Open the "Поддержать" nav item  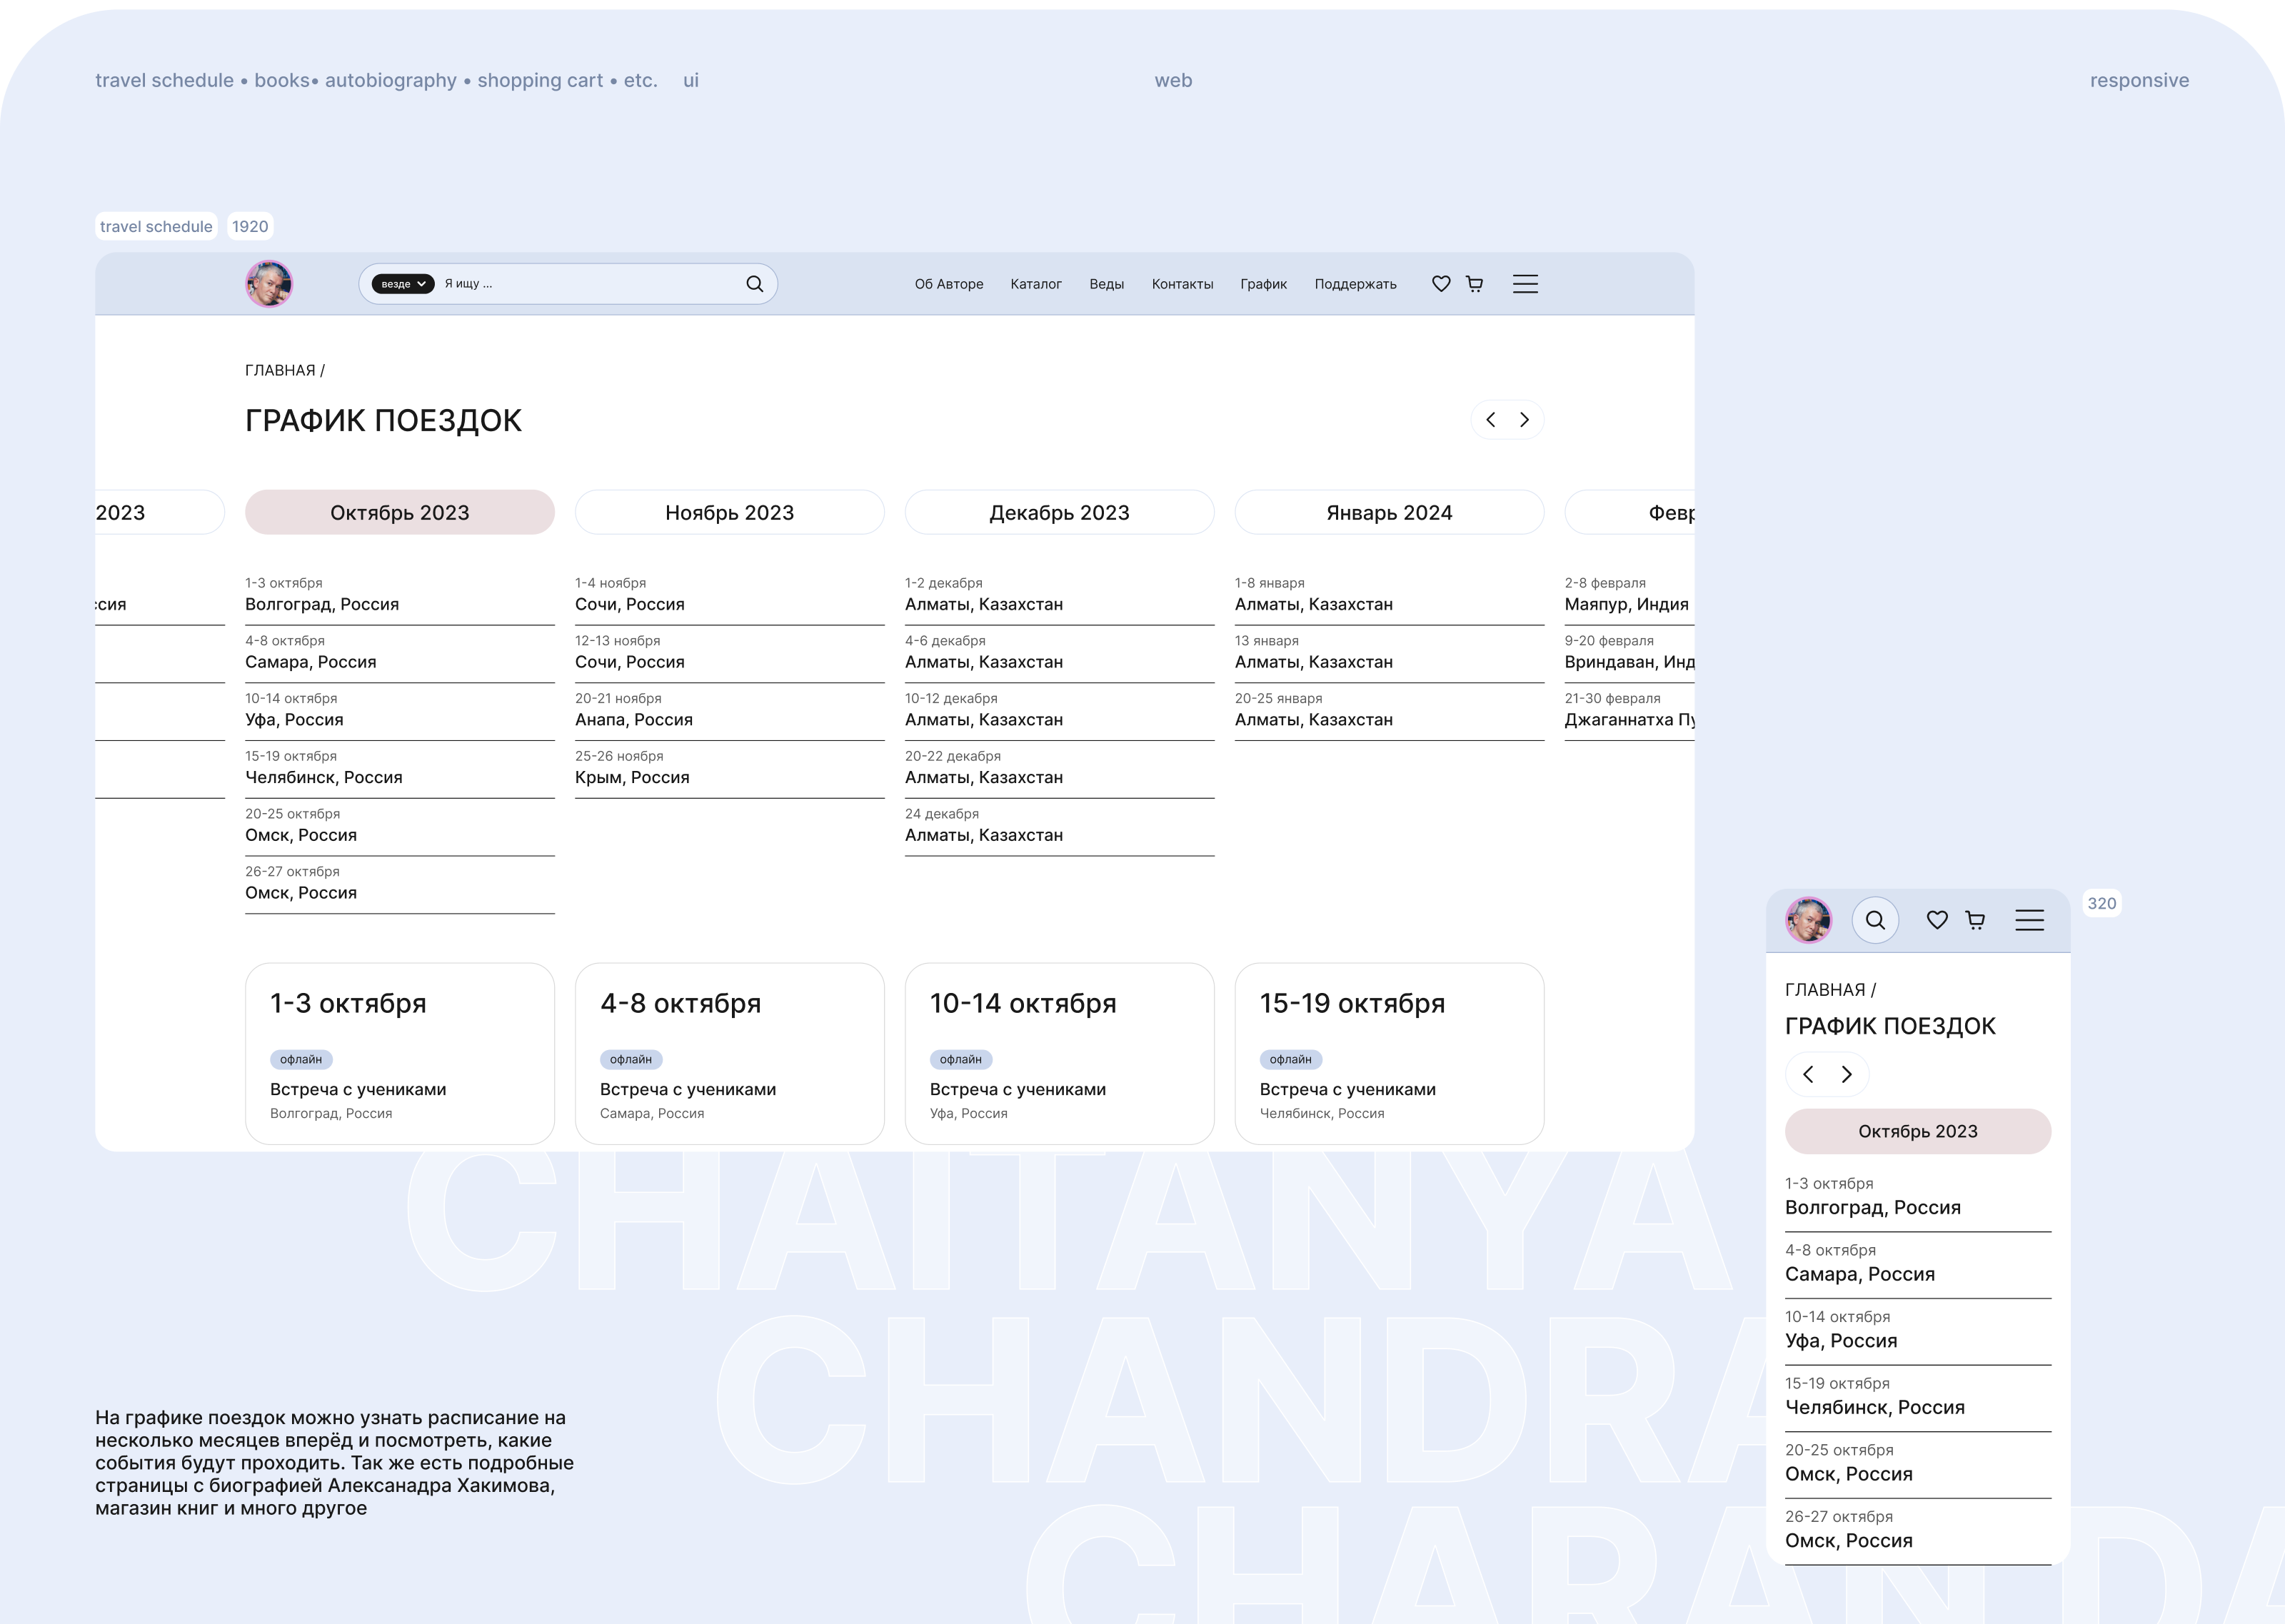(x=1356, y=284)
